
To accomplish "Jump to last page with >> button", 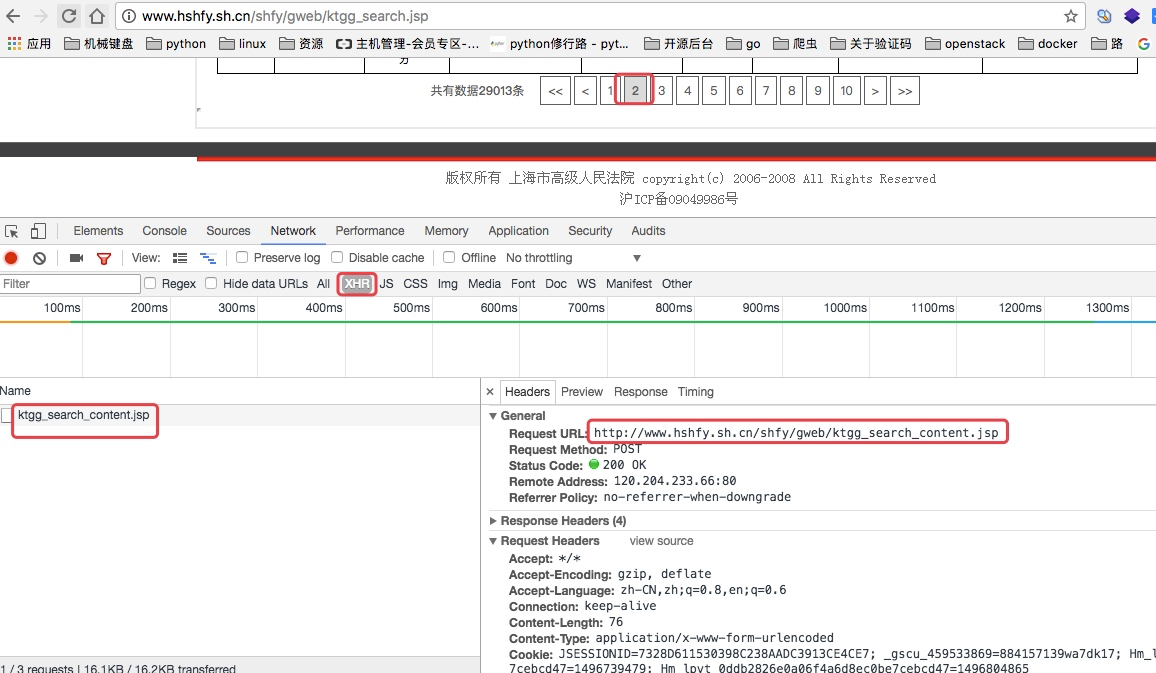I will pyautogui.click(x=905, y=91).
